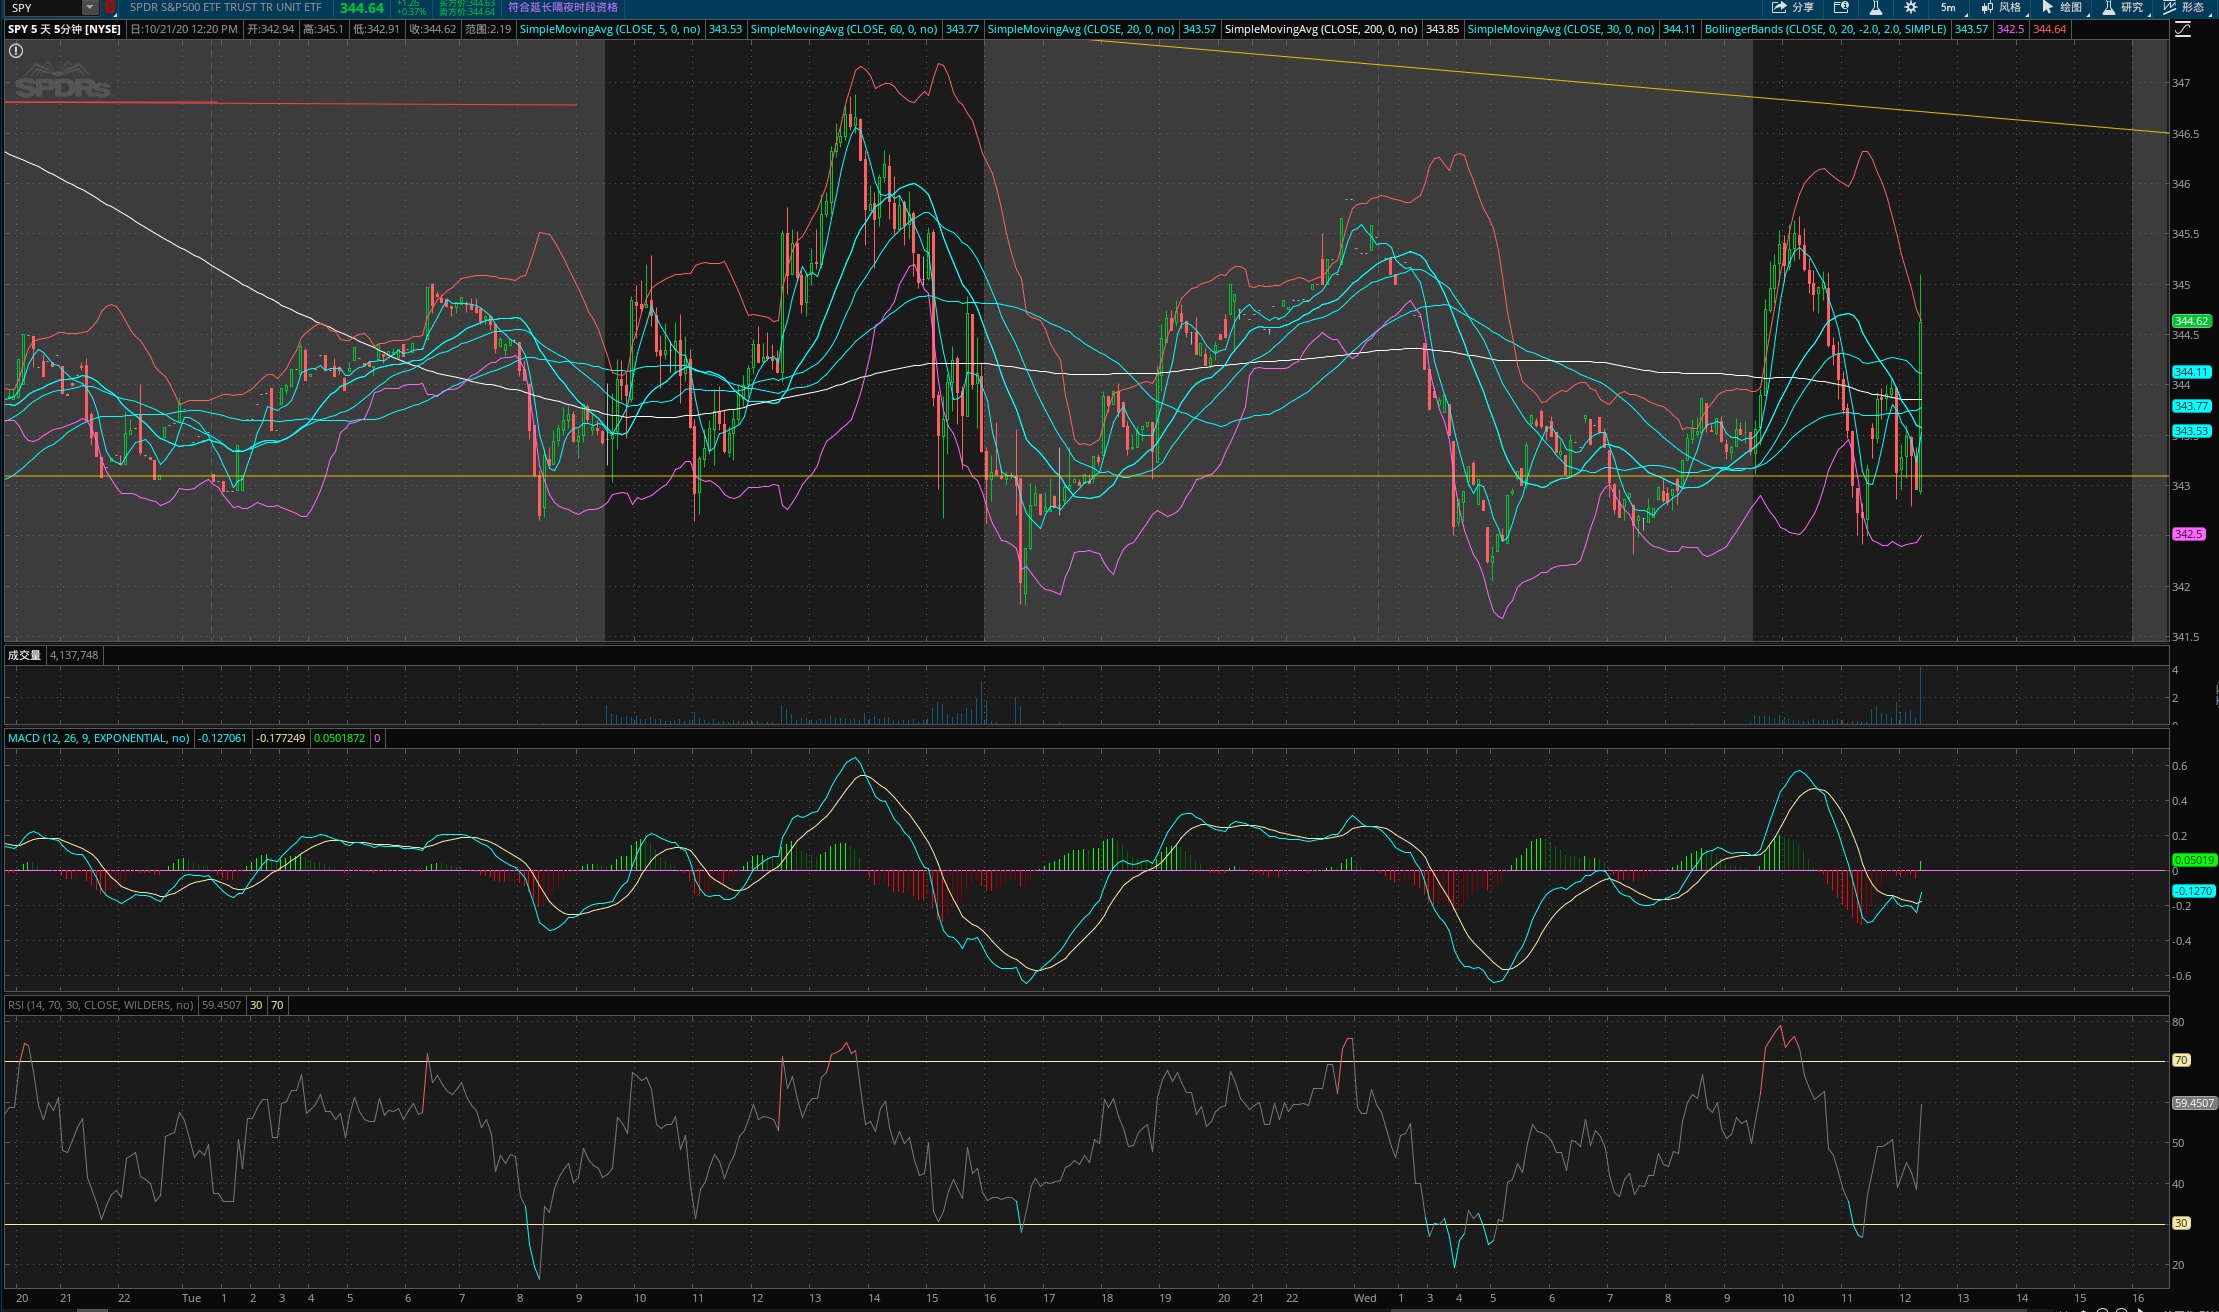Viewport: 2219px width, 1312px height.
Task: Click the flask icon next to settings gear
Action: 1876,7
